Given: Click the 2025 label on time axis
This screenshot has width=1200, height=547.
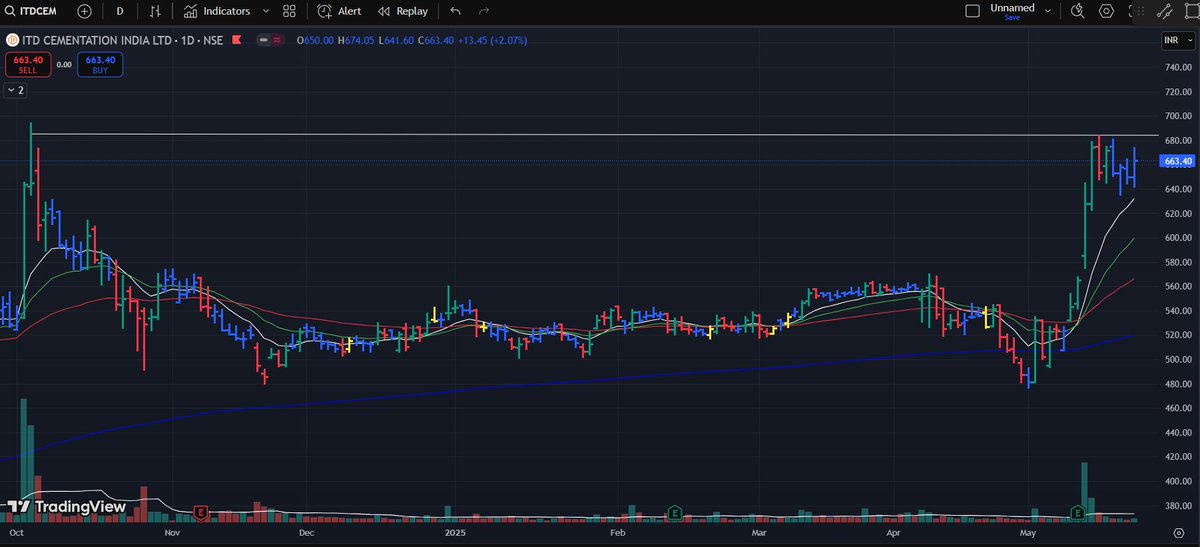Looking at the screenshot, I should click(454, 533).
